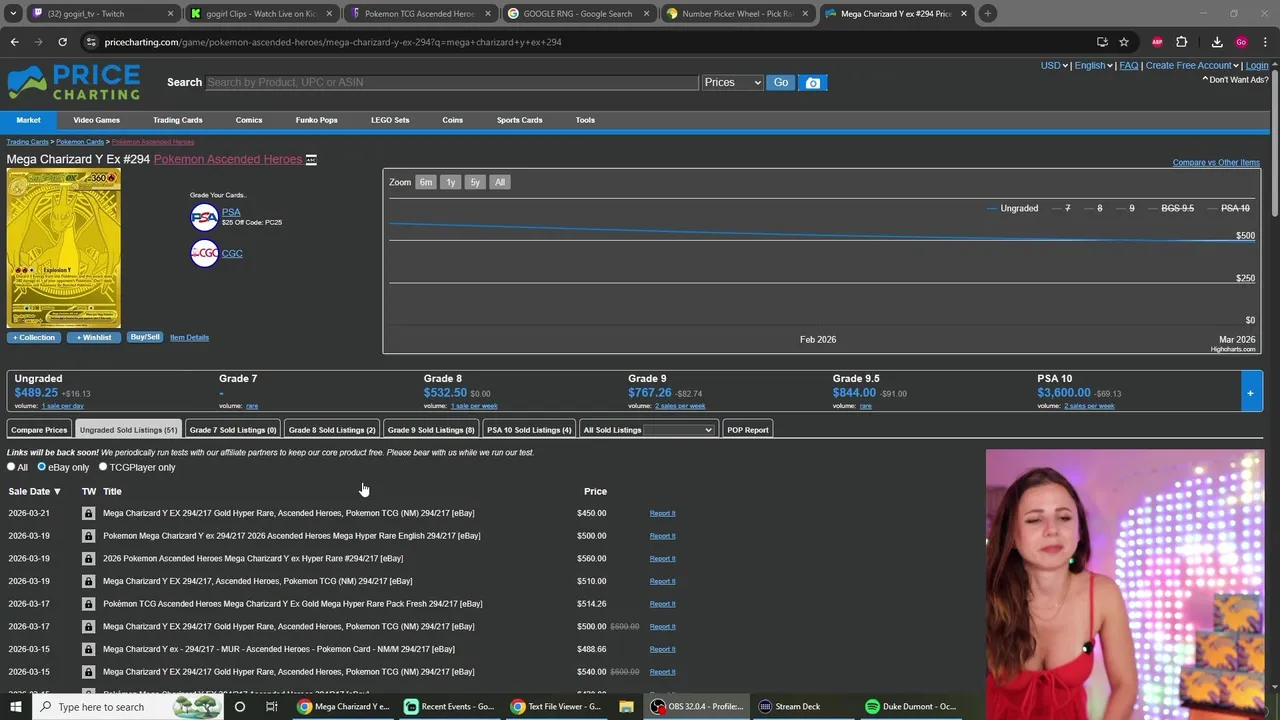Click Report It for the $450.00 listing
The image size is (1280, 720).
(662, 513)
